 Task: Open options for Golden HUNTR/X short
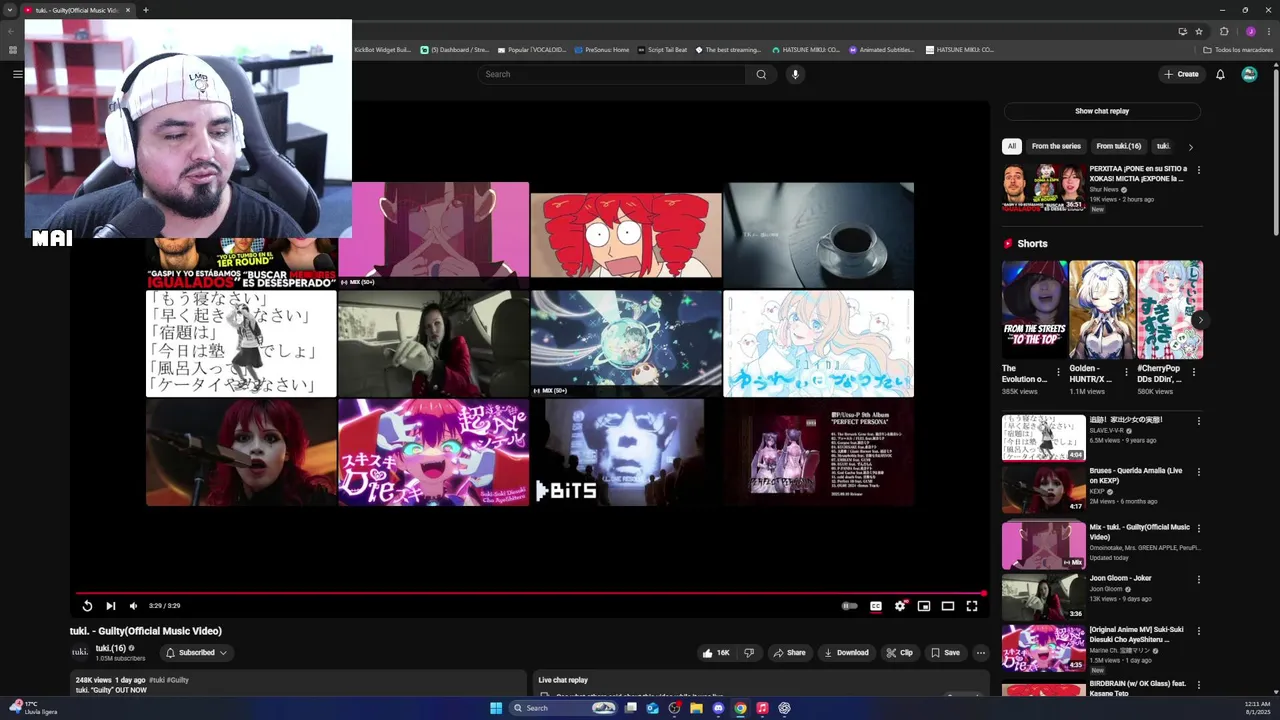click(x=1125, y=372)
